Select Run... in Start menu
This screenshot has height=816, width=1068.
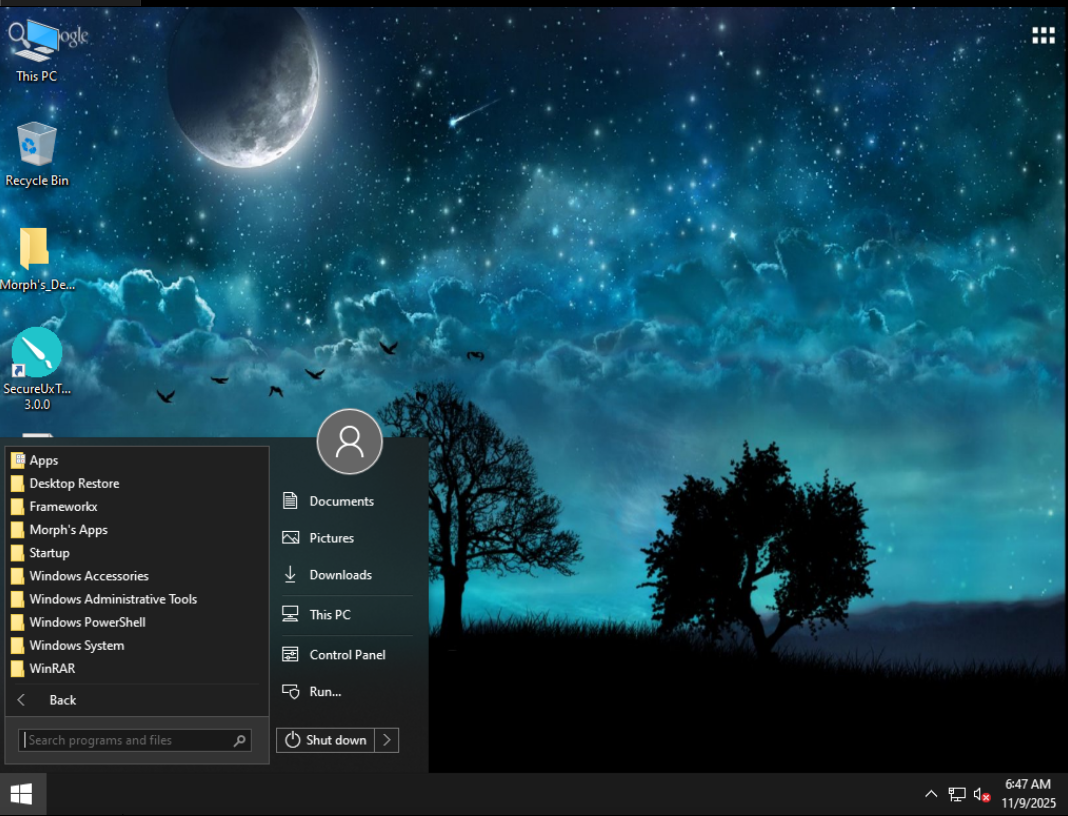[x=325, y=691]
